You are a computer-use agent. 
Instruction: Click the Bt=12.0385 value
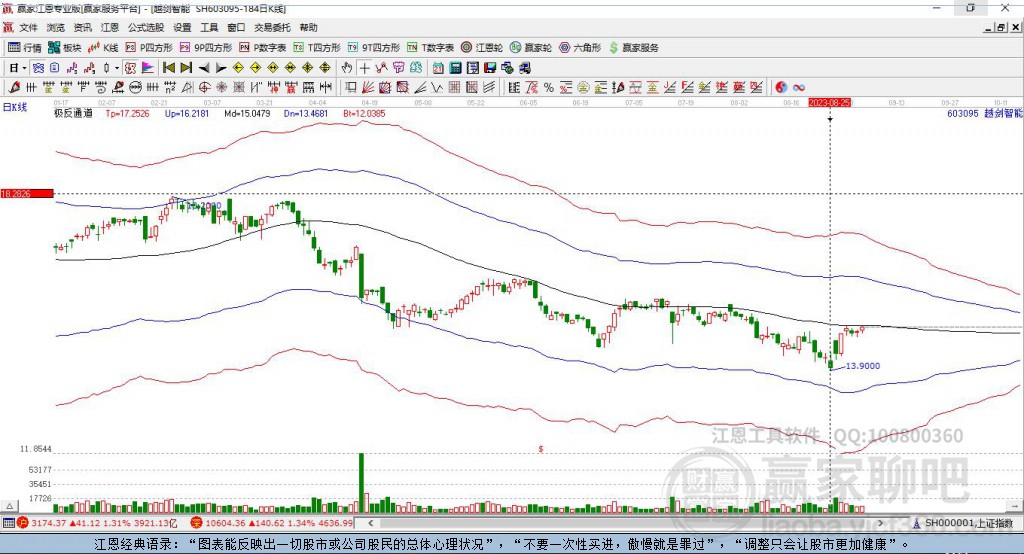tap(364, 113)
